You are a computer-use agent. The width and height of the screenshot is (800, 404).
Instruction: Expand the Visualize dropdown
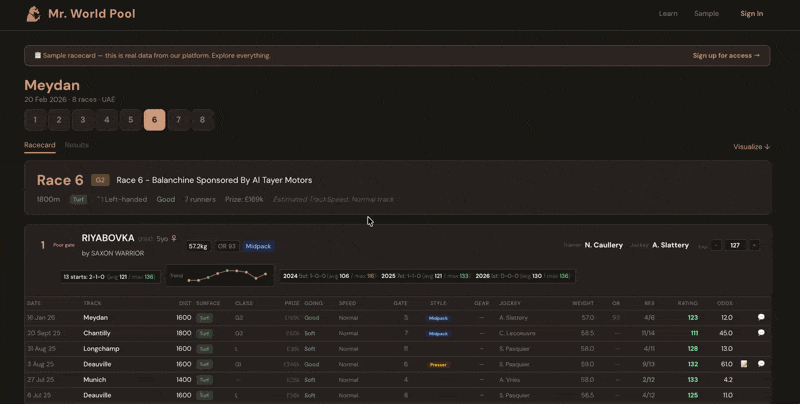(751, 147)
